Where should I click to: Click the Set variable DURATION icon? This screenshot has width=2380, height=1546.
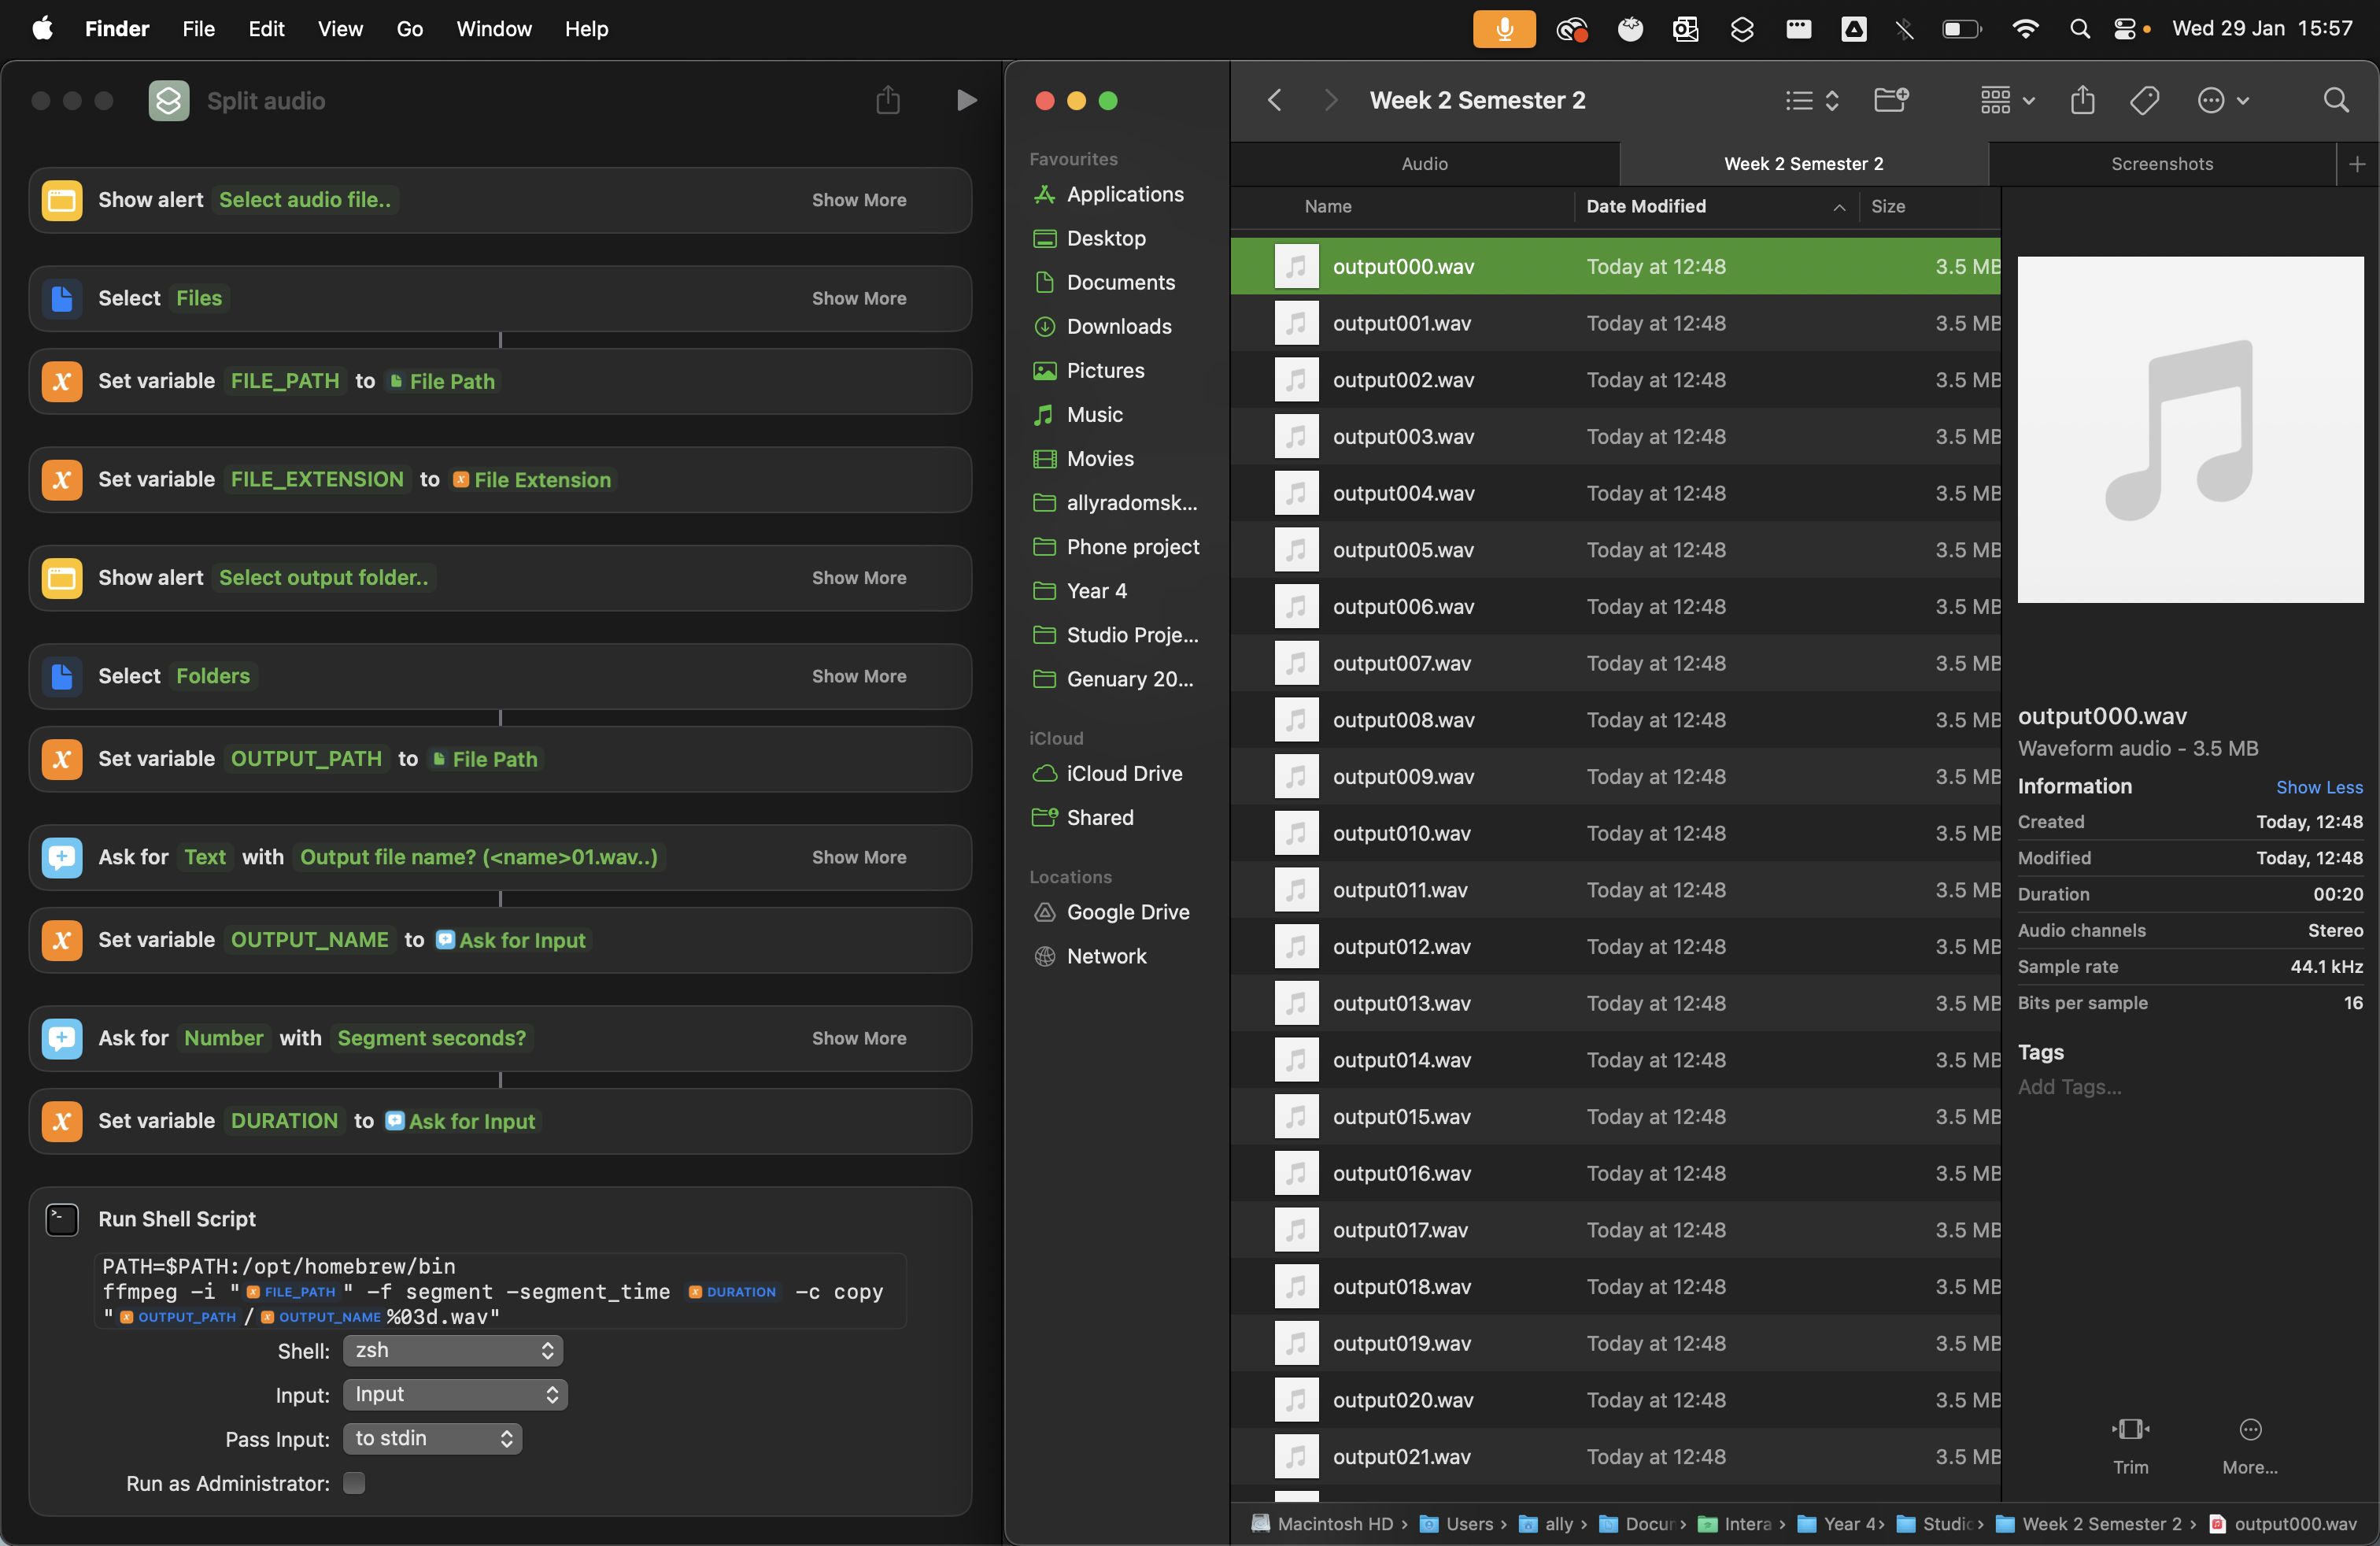(x=62, y=1121)
